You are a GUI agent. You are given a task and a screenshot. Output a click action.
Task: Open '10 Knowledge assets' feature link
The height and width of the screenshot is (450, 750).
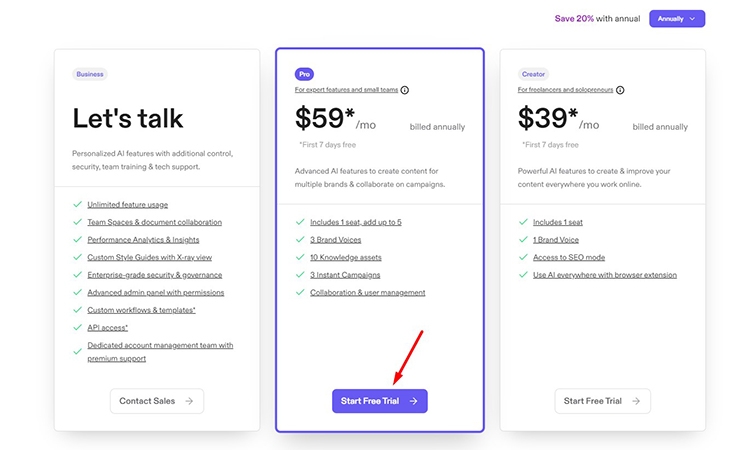pos(346,257)
